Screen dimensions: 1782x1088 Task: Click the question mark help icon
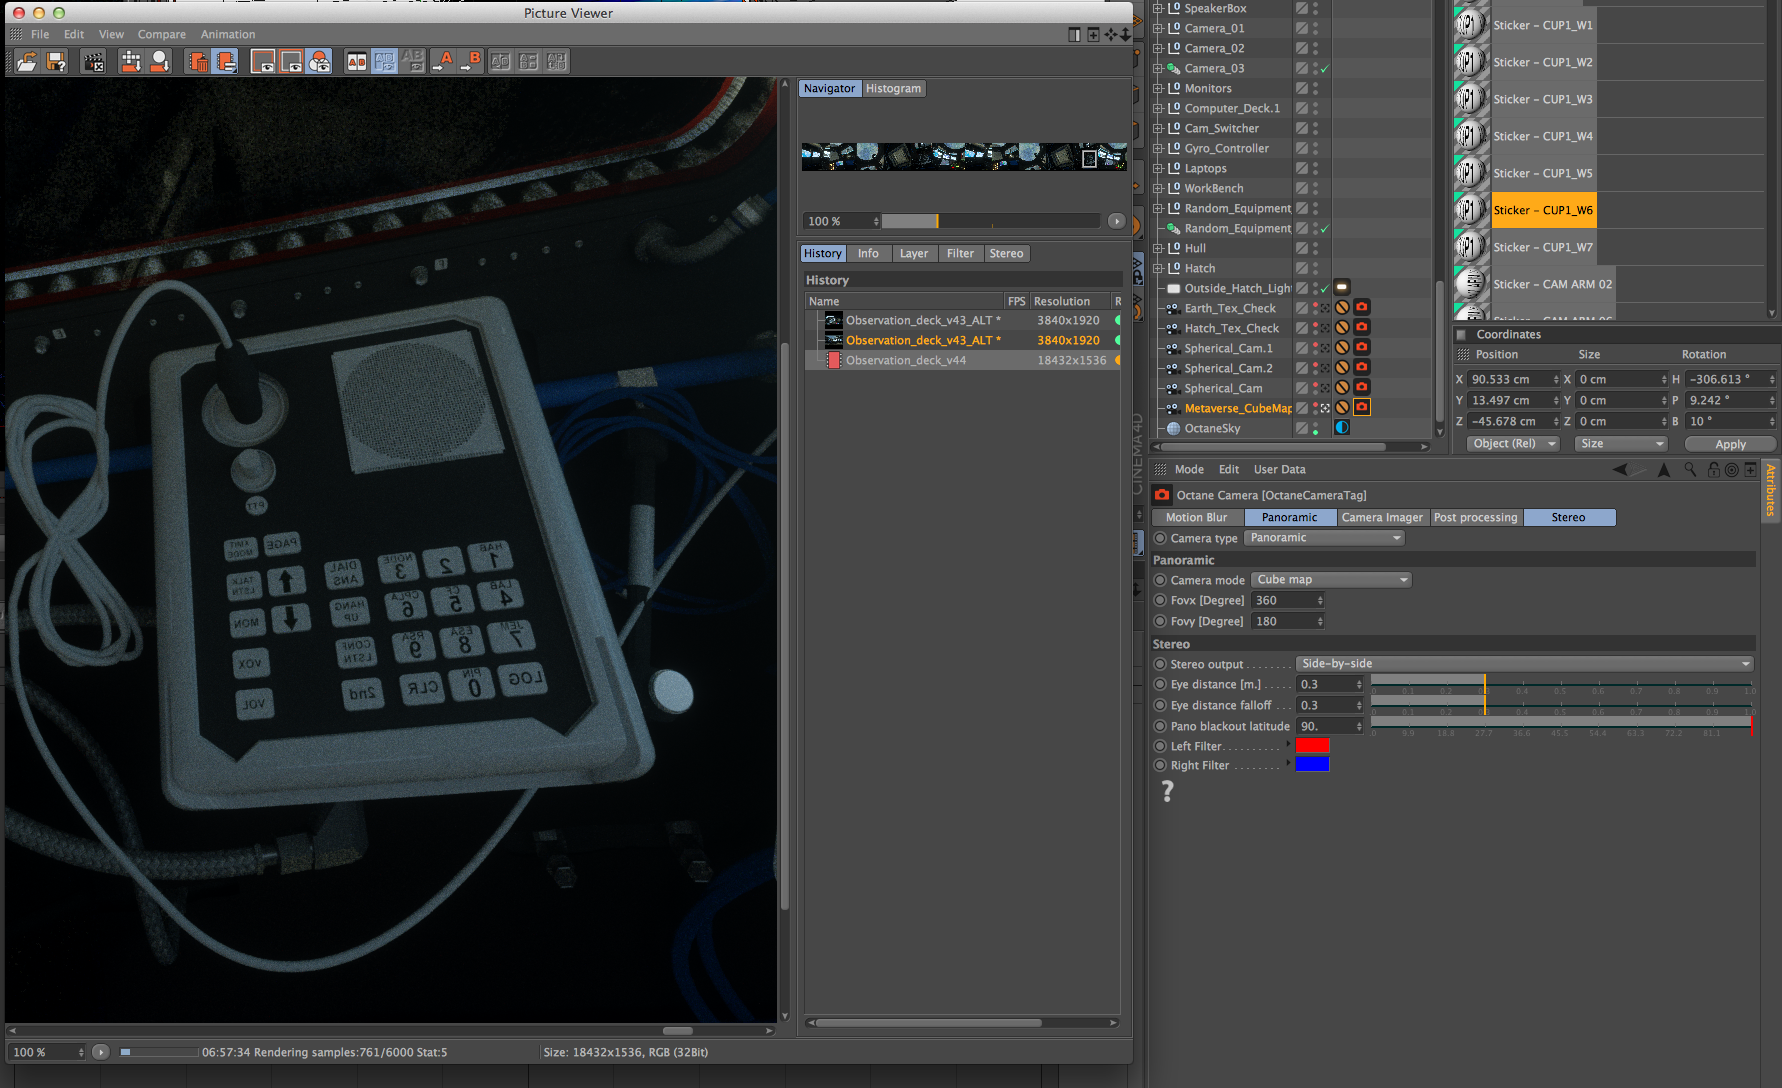(1167, 791)
